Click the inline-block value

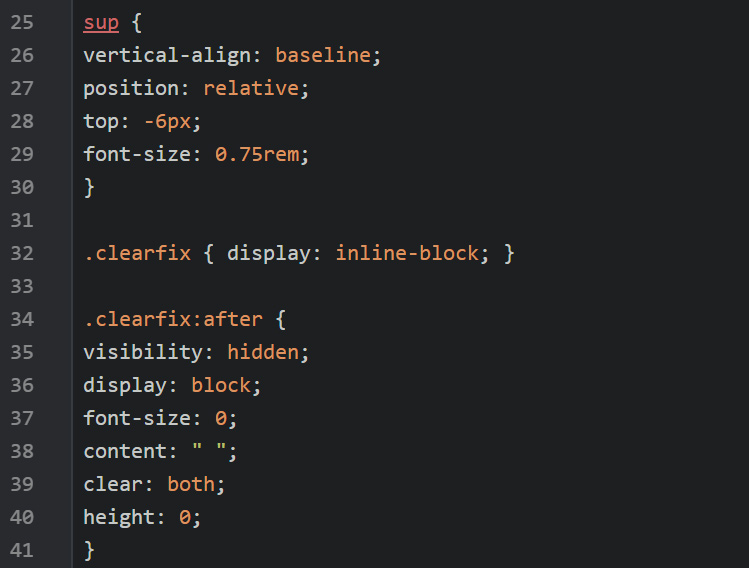(407, 253)
